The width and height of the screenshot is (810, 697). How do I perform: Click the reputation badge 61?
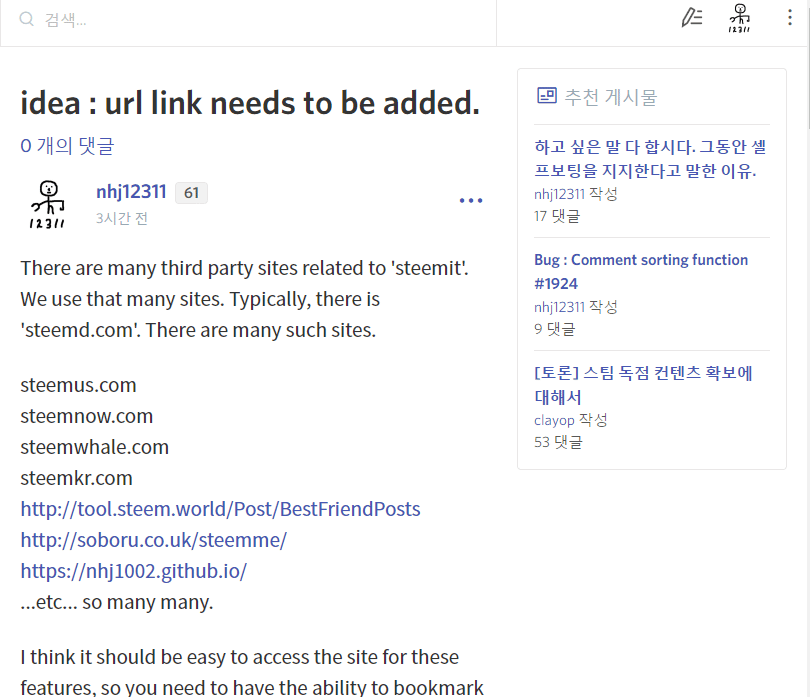click(191, 193)
